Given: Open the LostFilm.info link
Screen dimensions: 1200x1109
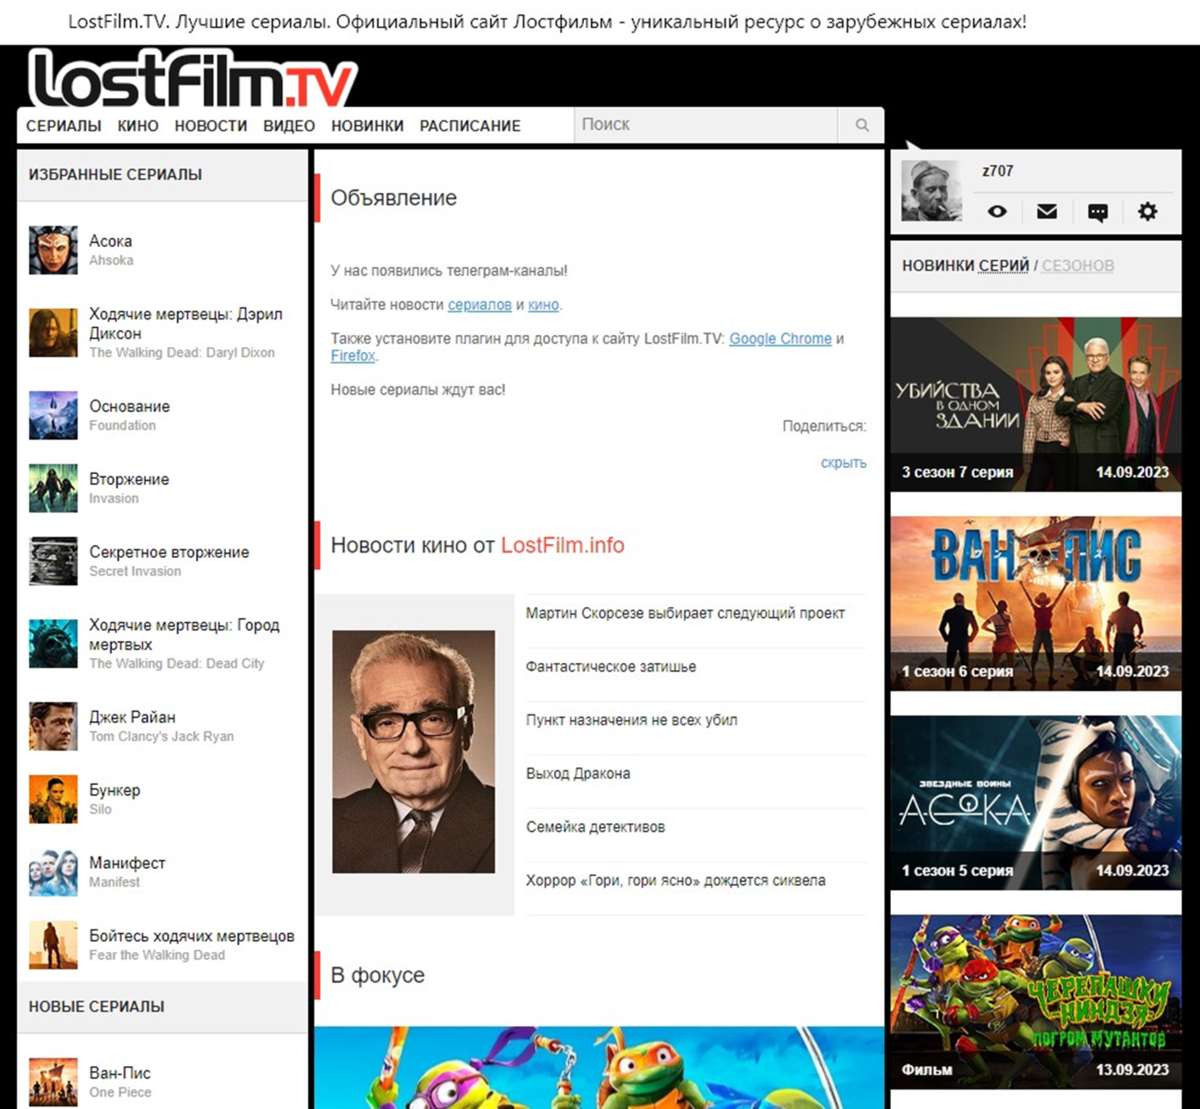Looking at the screenshot, I should (x=562, y=546).
